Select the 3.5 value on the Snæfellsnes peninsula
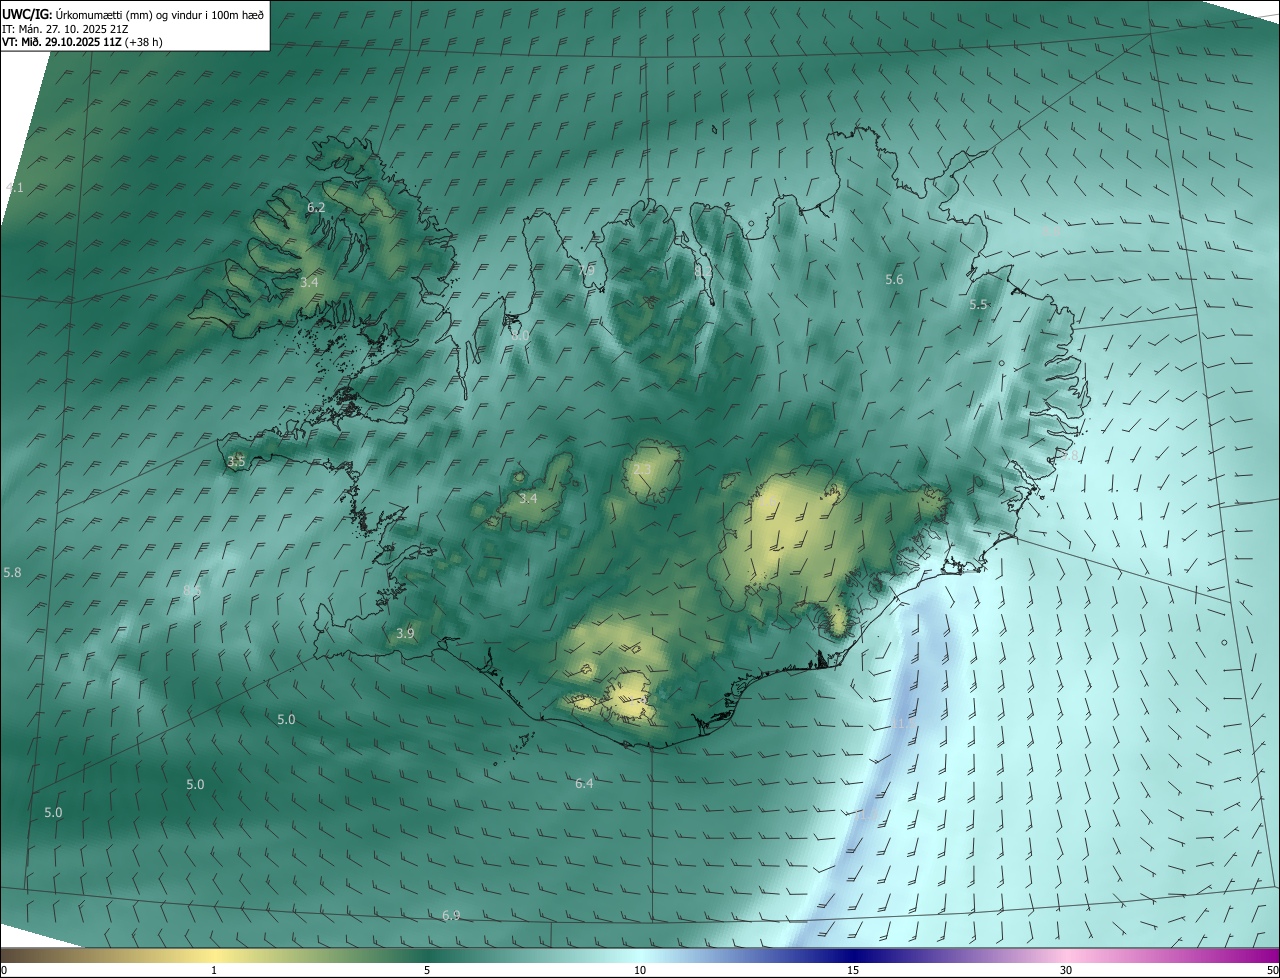 236,462
